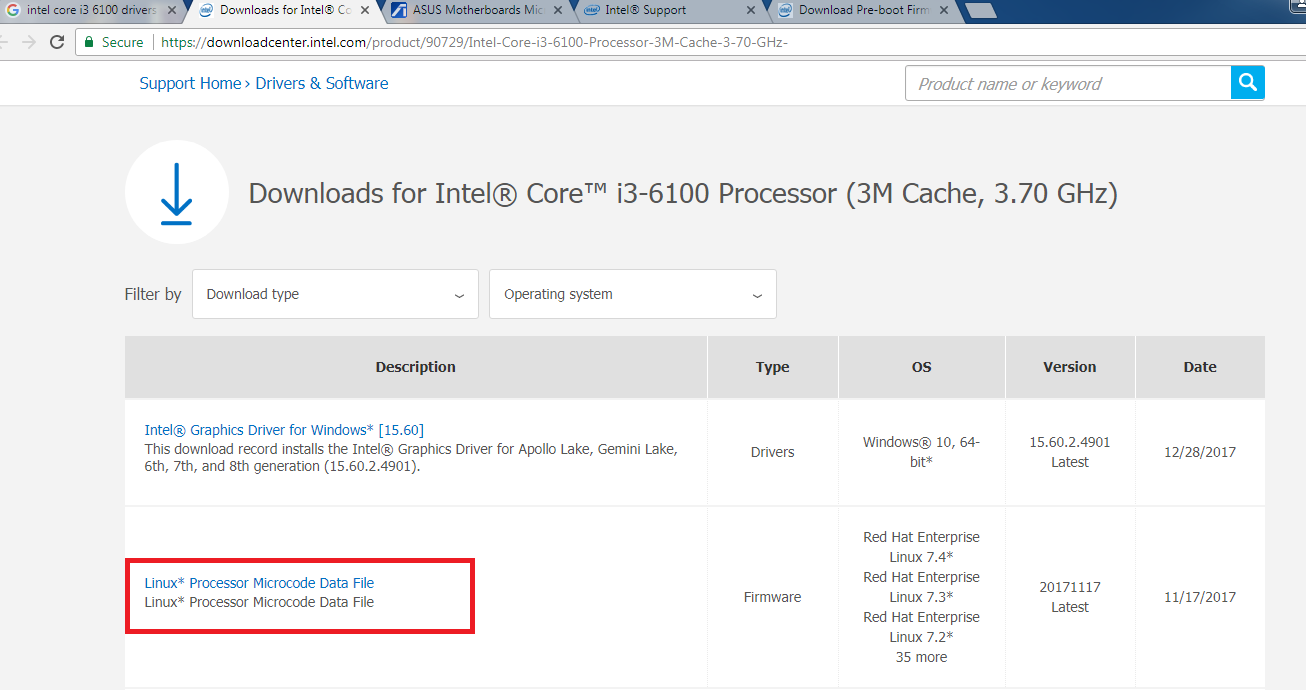The image size is (1306, 690).
Task: Click the Firmware type cell
Action: 773,597
